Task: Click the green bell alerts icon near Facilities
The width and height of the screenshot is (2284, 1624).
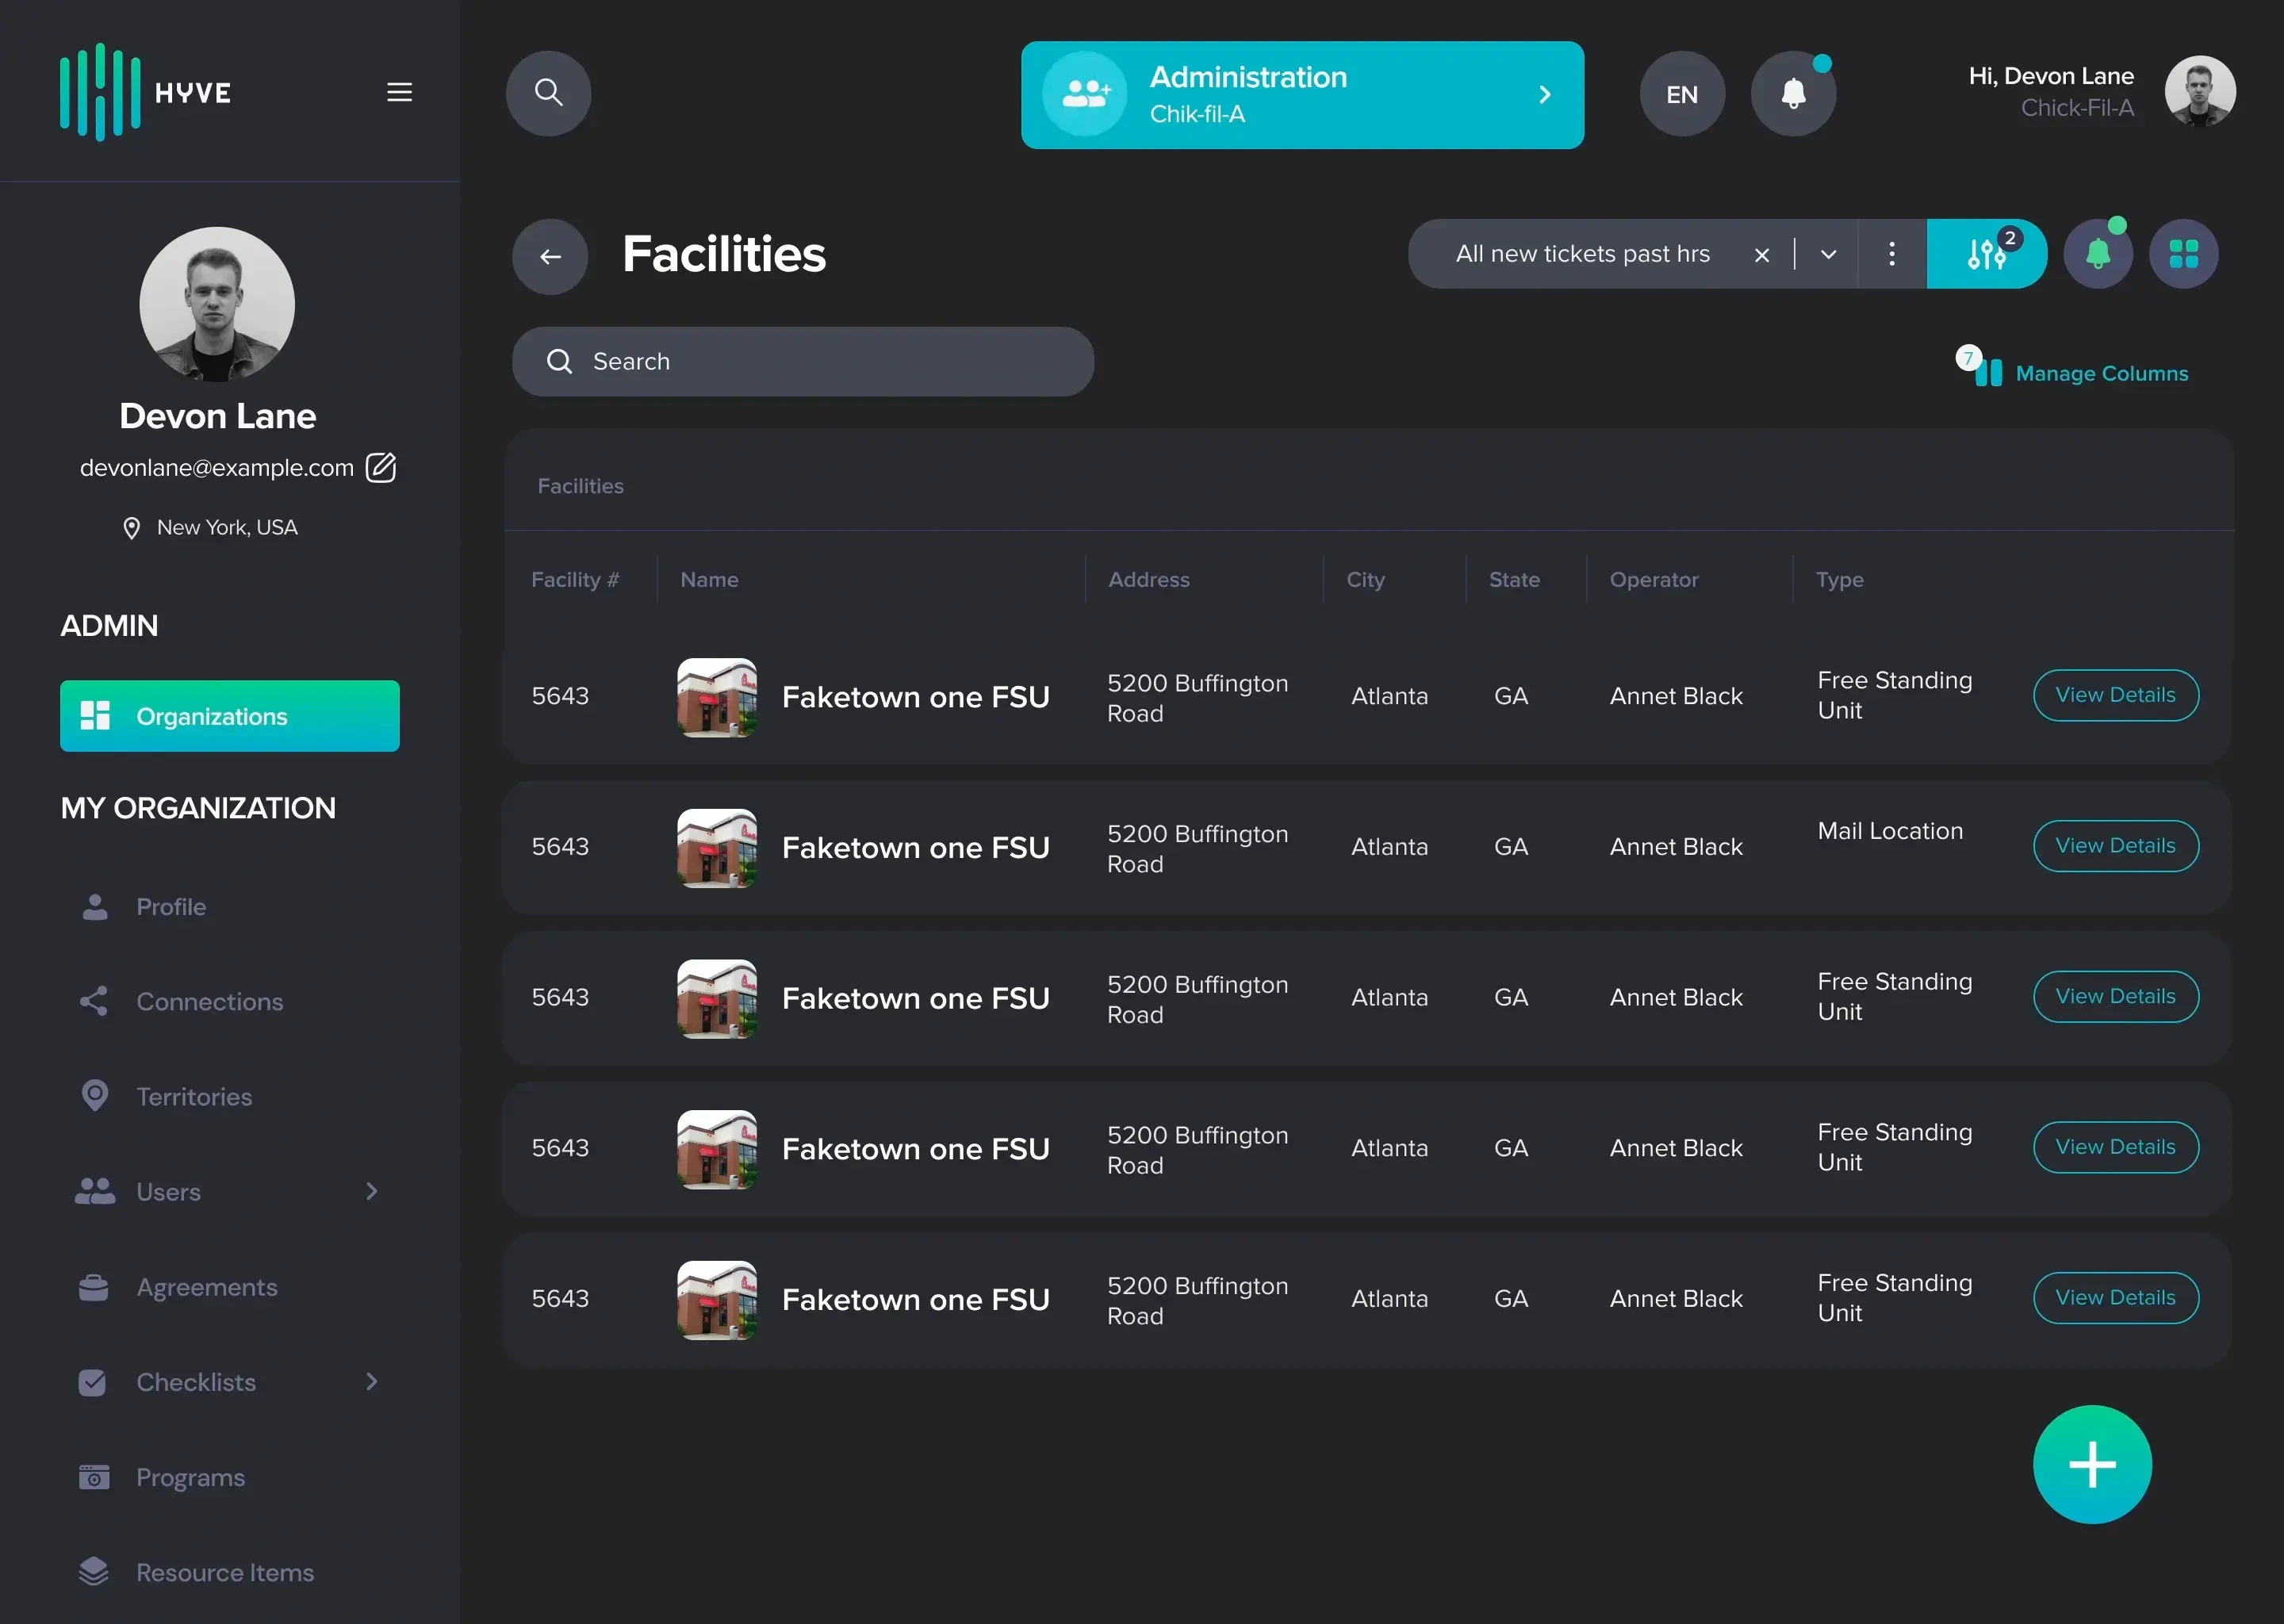Action: coord(2098,254)
